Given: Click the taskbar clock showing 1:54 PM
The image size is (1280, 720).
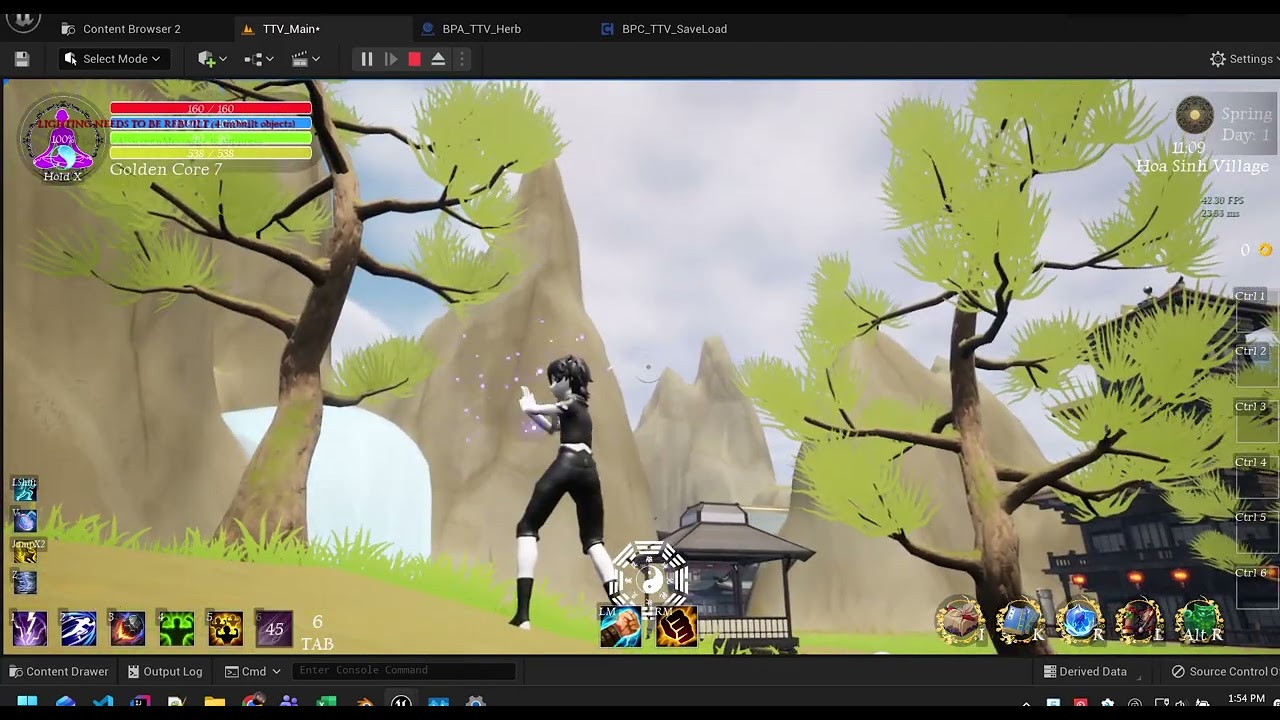Looking at the screenshot, I should click(1246, 699).
